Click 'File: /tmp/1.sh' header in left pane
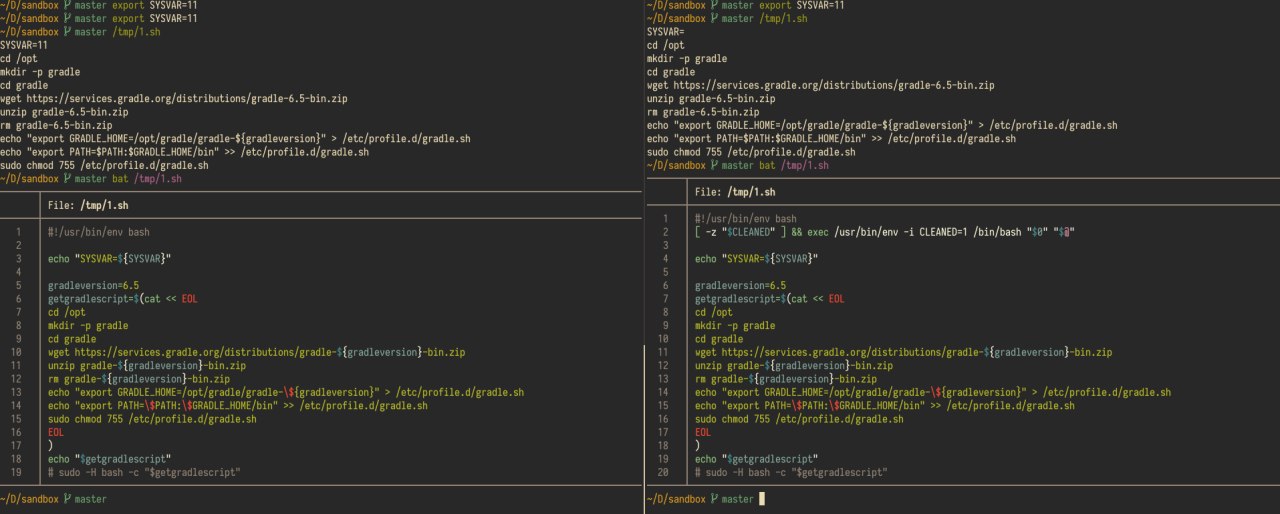Image resolution: width=1280 pixels, height=514 pixels. [89, 205]
